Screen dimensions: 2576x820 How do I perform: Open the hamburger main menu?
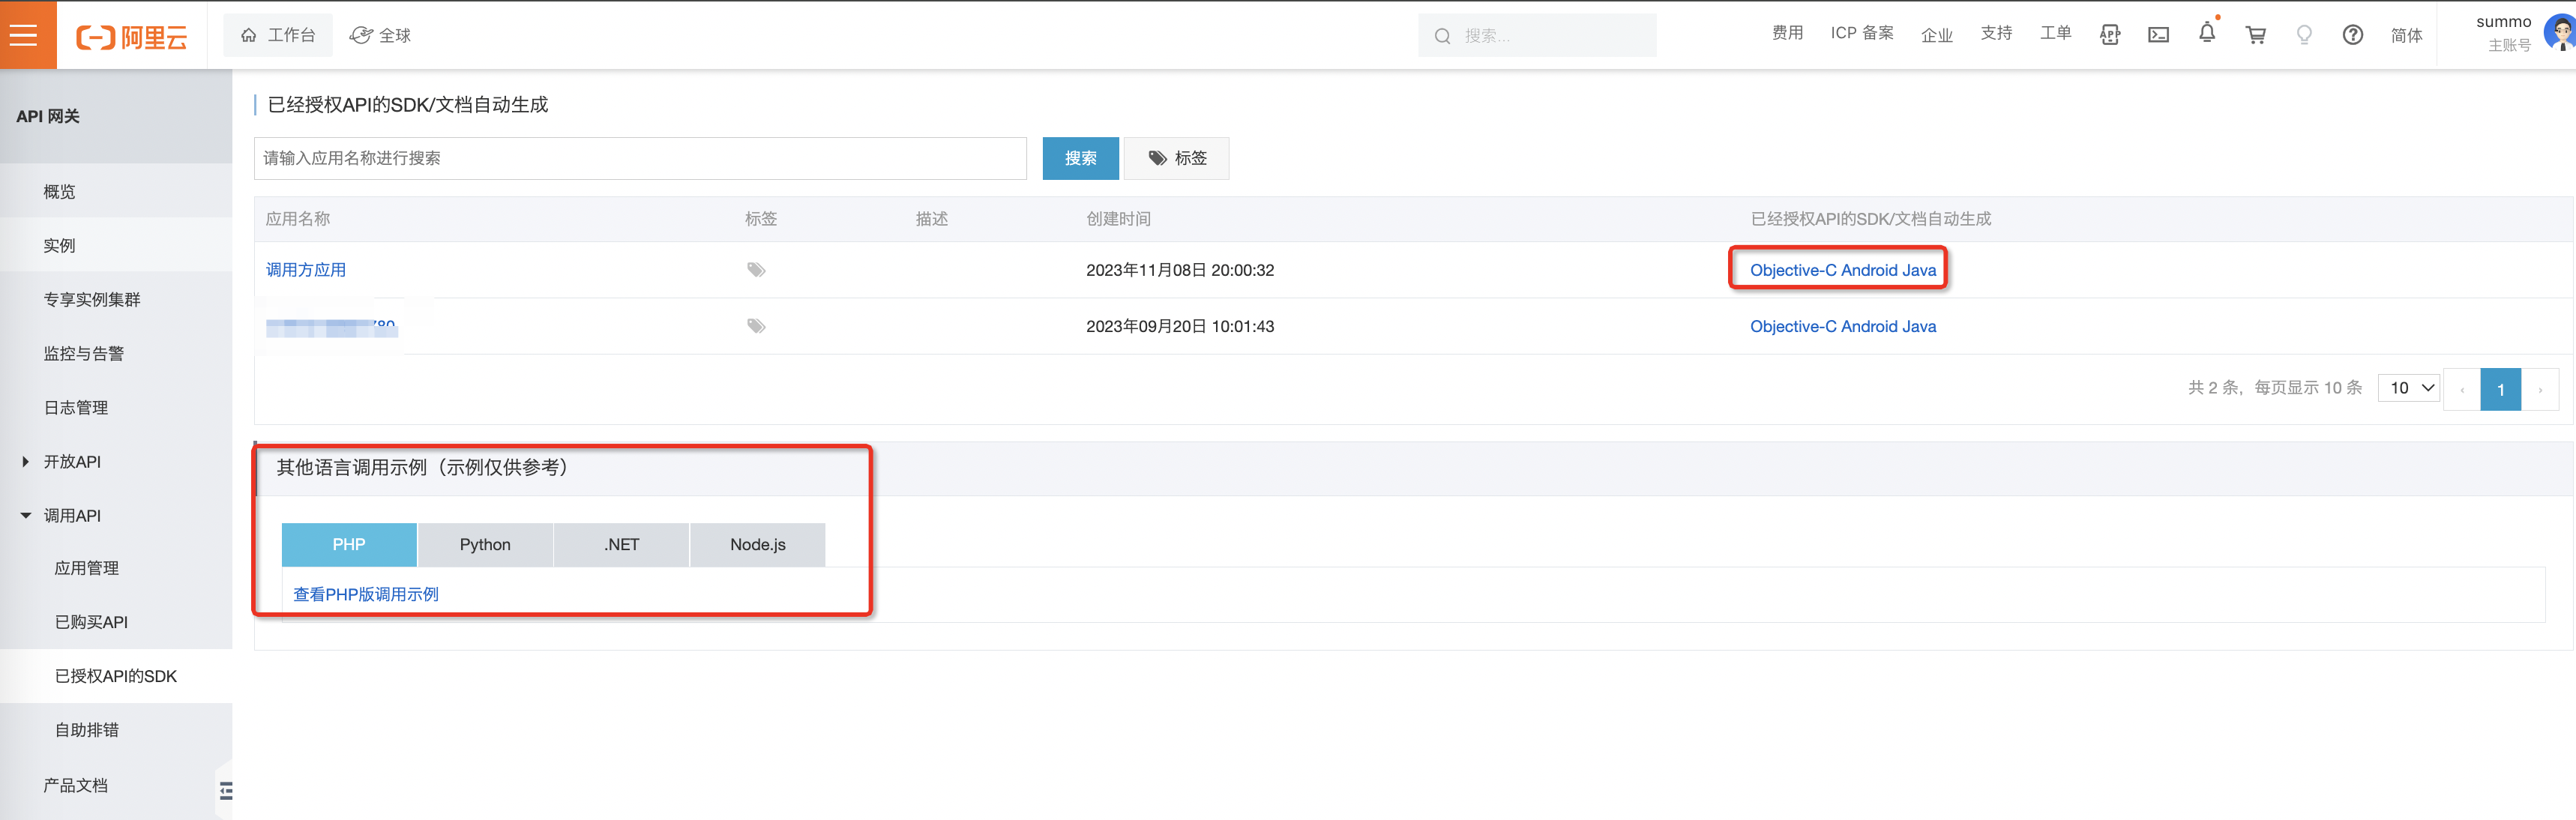click(24, 35)
